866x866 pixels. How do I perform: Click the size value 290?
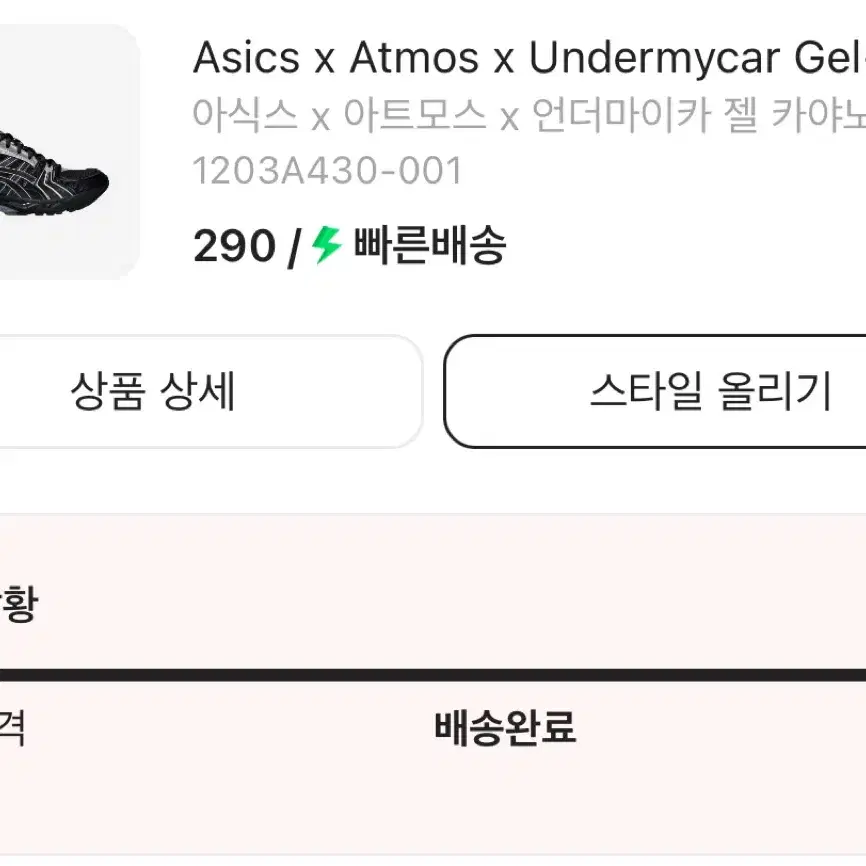[234, 246]
